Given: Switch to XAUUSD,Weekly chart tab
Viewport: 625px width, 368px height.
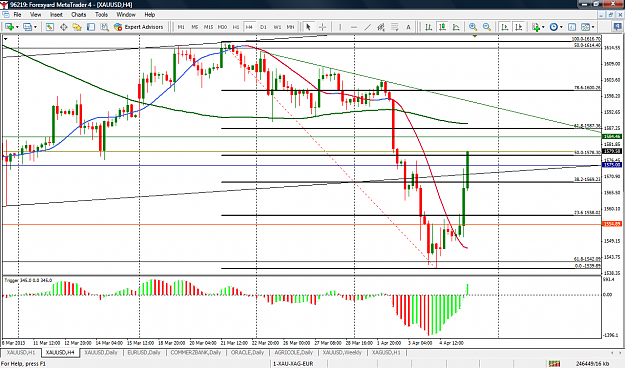Looking at the screenshot, I should click(x=343, y=353).
